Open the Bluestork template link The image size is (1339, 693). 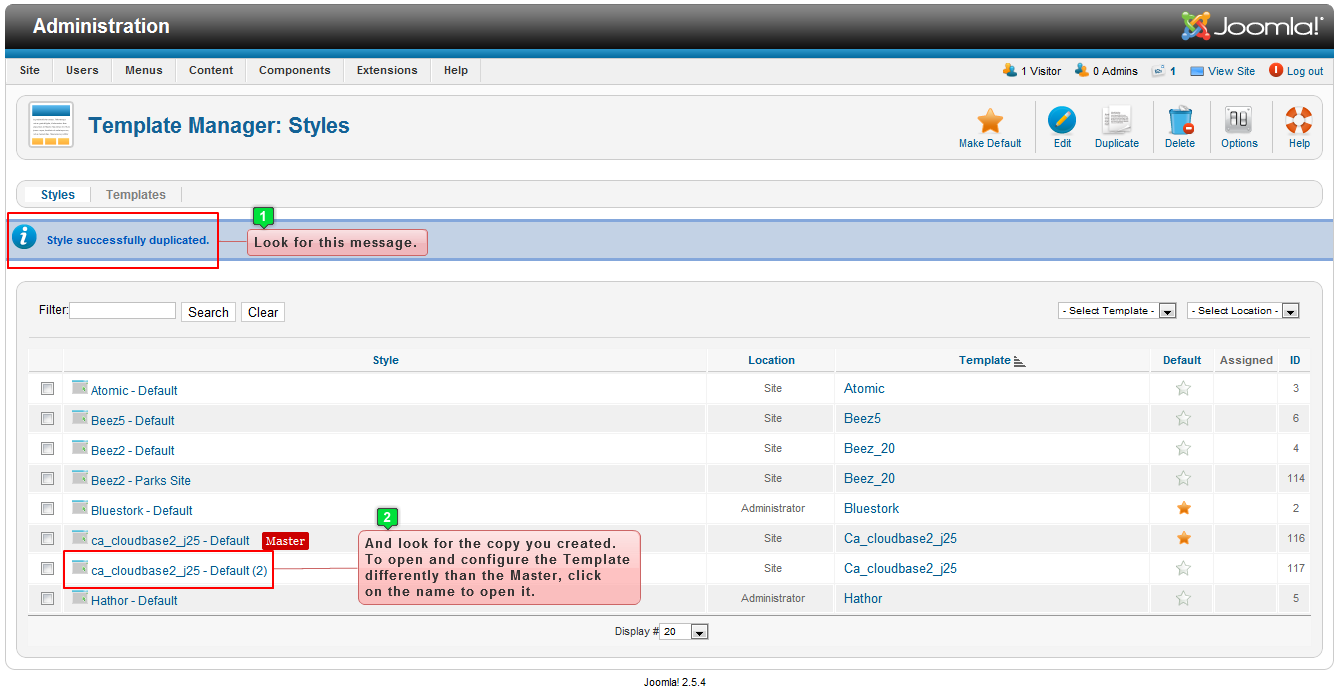click(871, 508)
